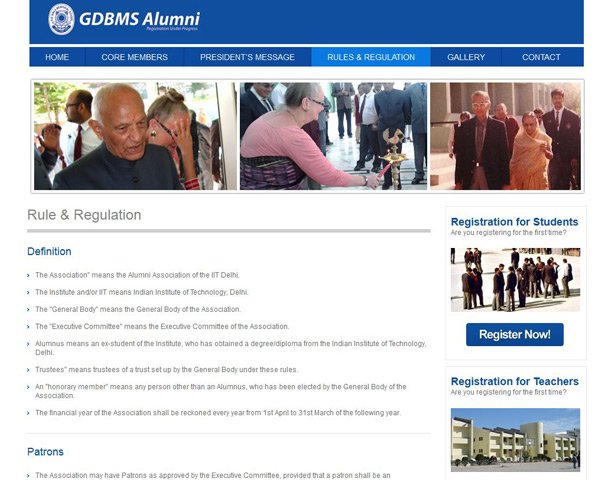Click the Patrons section heading
This screenshot has width=600, height=480.
click(x=45, y=452)
